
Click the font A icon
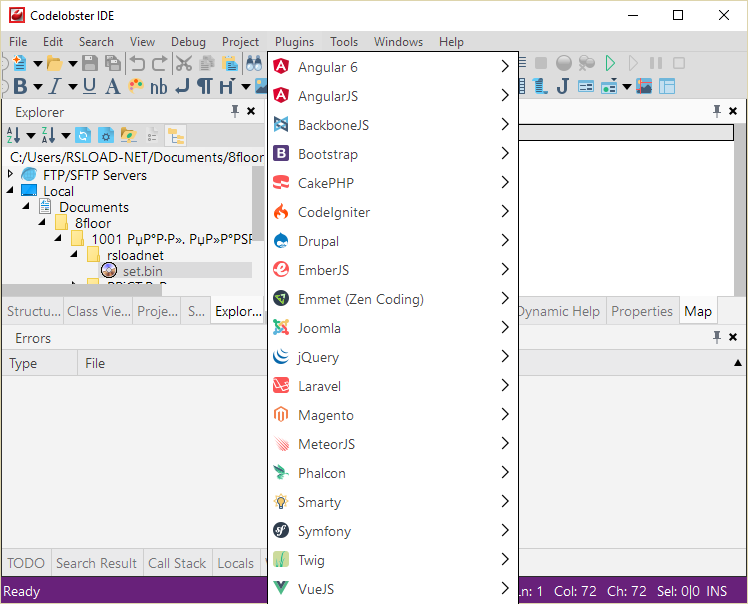[113, 87]
